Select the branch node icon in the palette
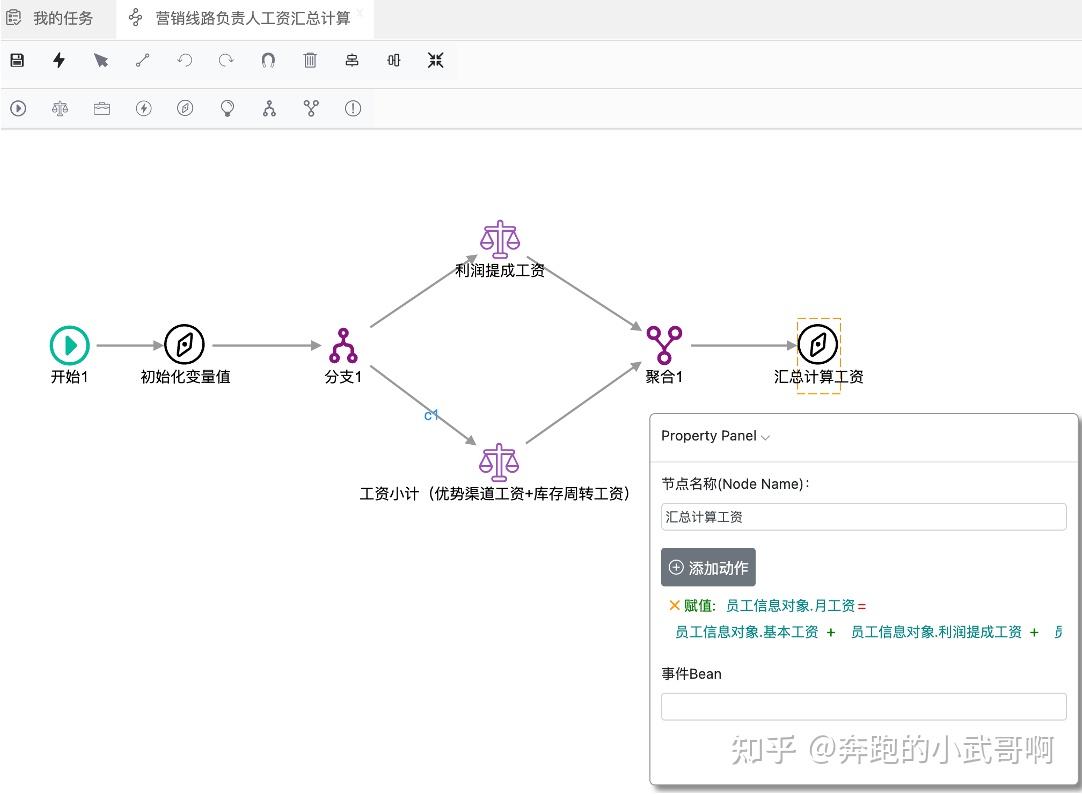Image resolution: width=1082 pixels, height=794 pixels. (x=268, y=108)
